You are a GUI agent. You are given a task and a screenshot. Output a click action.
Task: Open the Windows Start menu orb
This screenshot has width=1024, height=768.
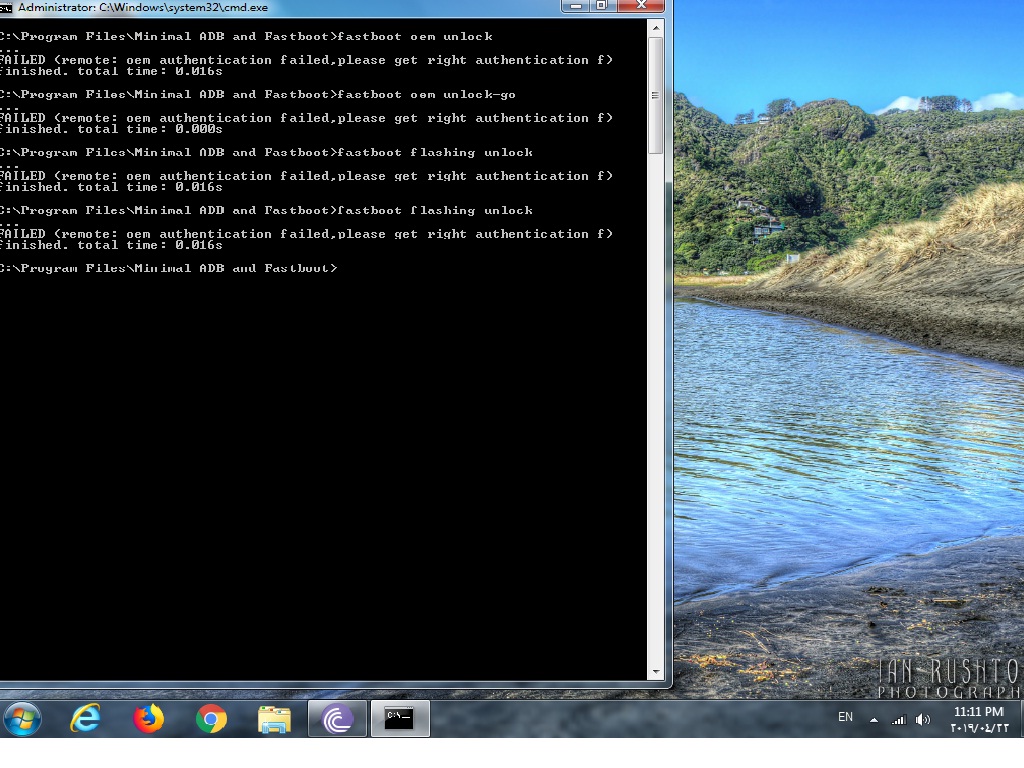(x=22, y=719)
